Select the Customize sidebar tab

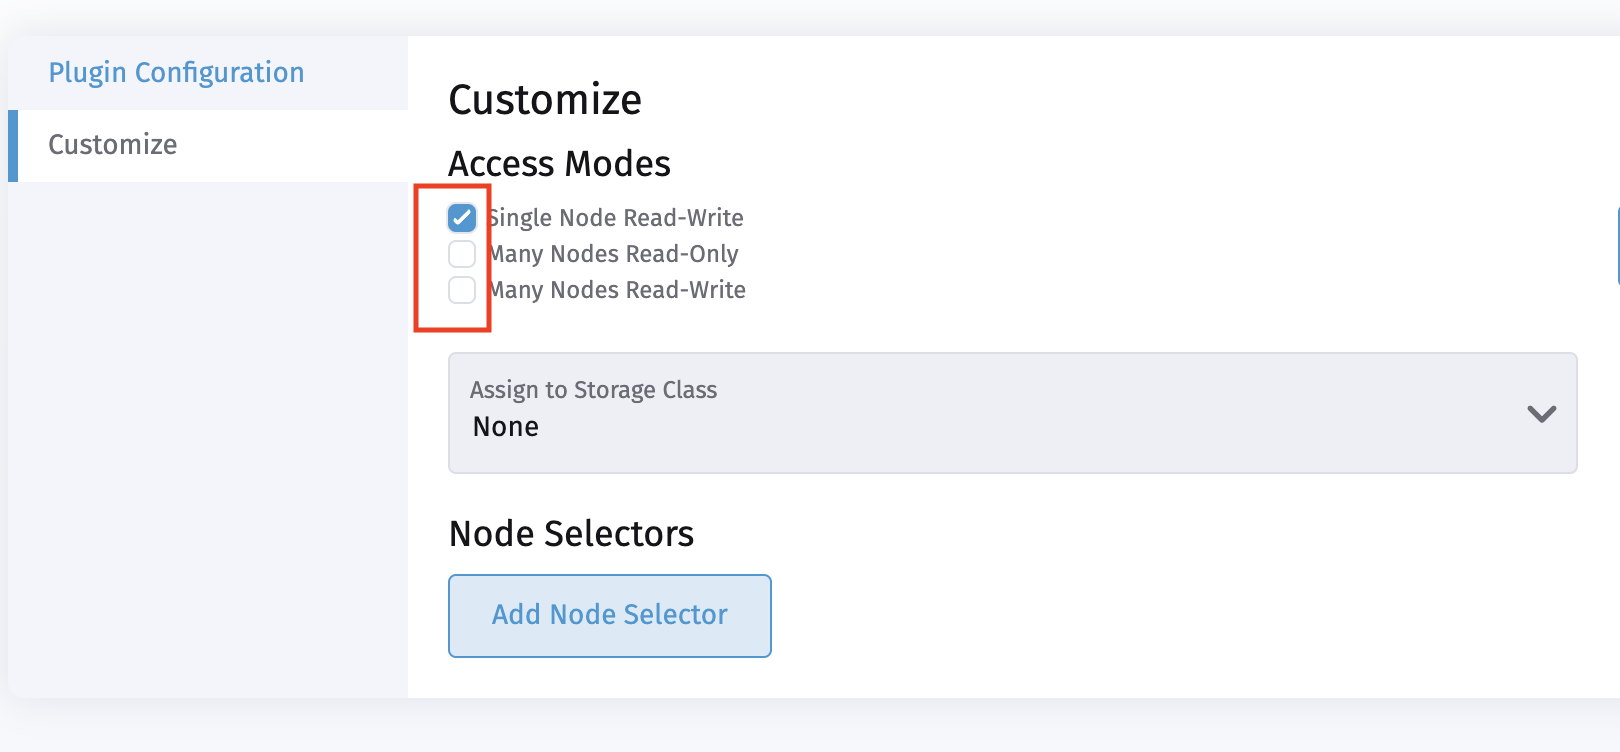pyautogui.click(x=112, y=144)
